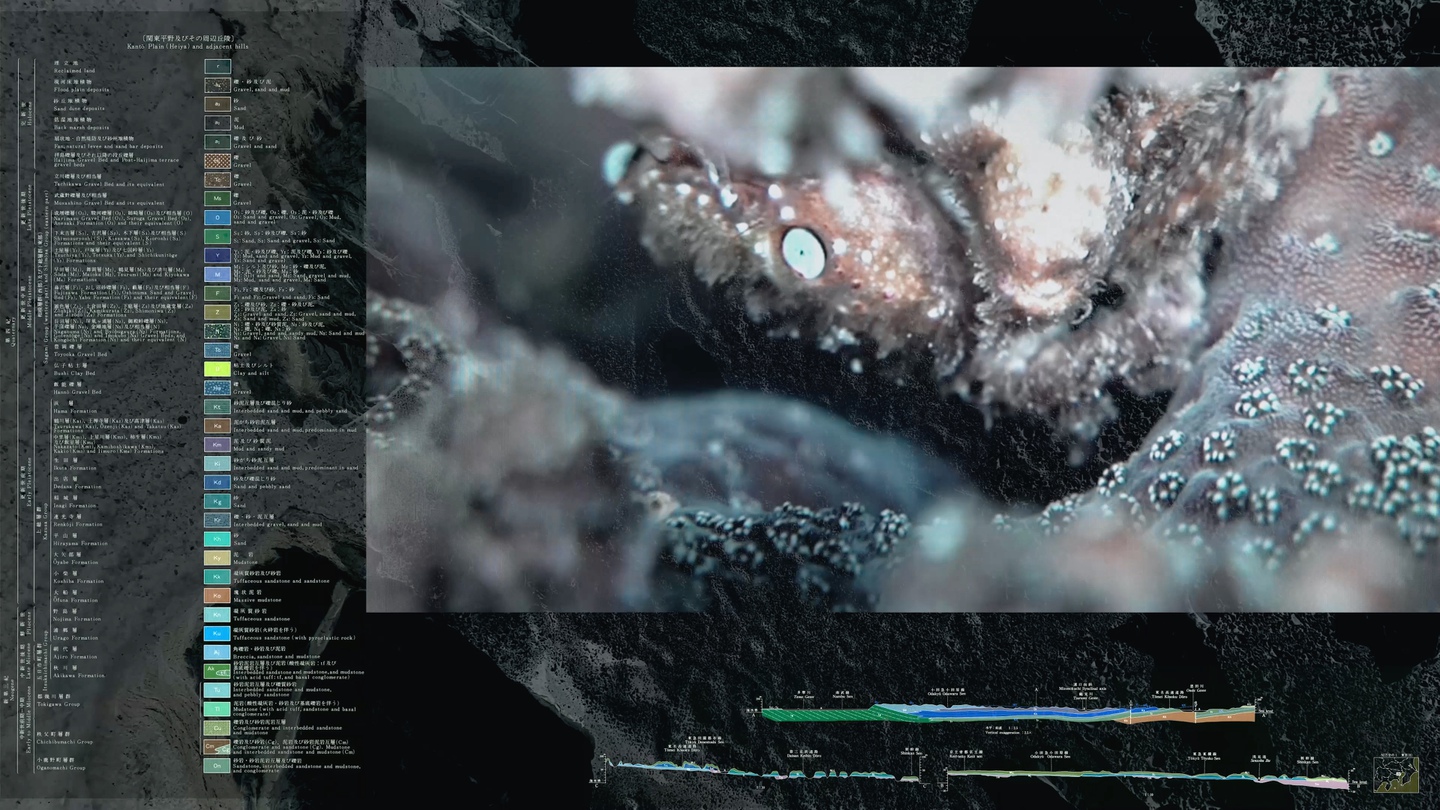Screen dimensions: 1440x810
Task: Pick the bright blue 'Ku' legend swatch
Action: pos(218,633)
